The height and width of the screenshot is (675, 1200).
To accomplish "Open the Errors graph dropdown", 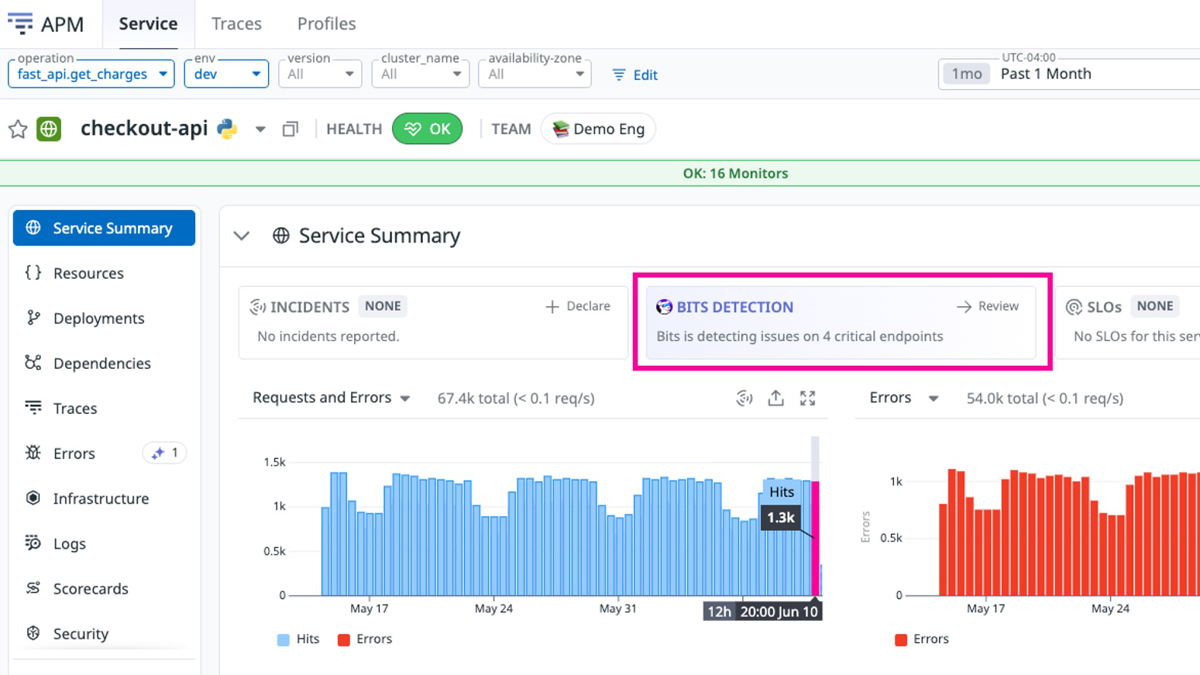I will tap(904, 398).
